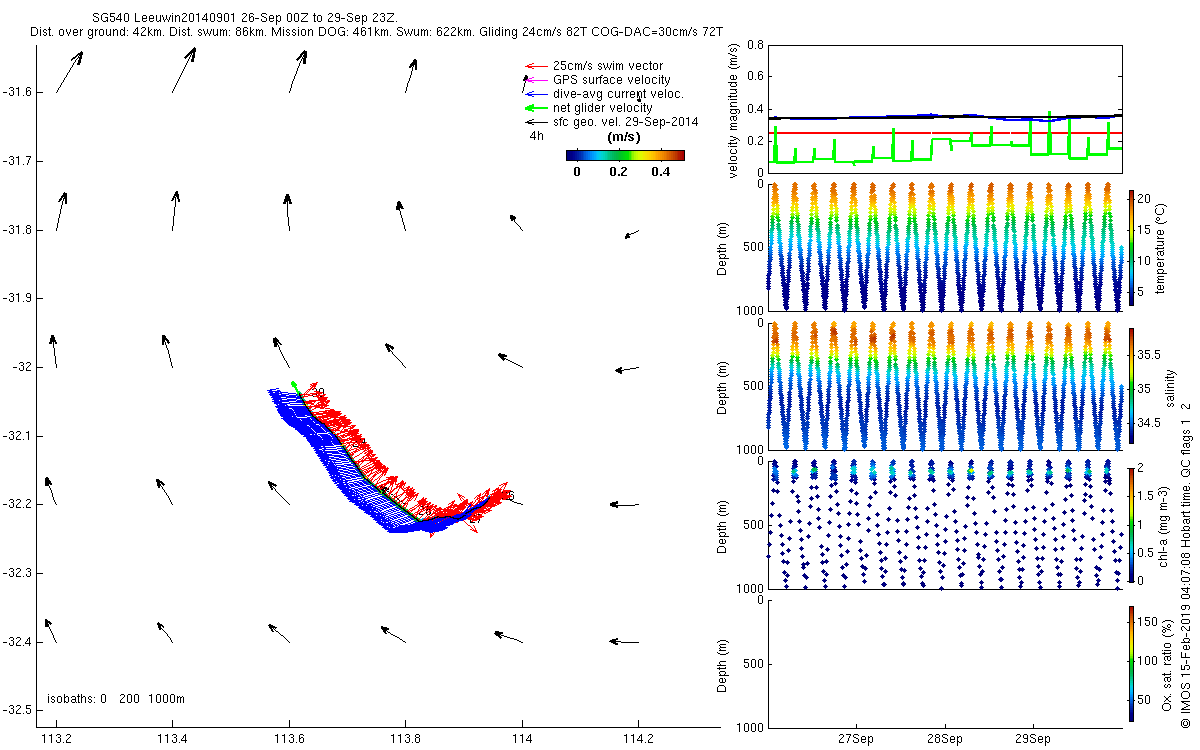This screenshot has height=750, width=1200.
Task: Click the chl-a colorbar
Action: click(1131, 523)
